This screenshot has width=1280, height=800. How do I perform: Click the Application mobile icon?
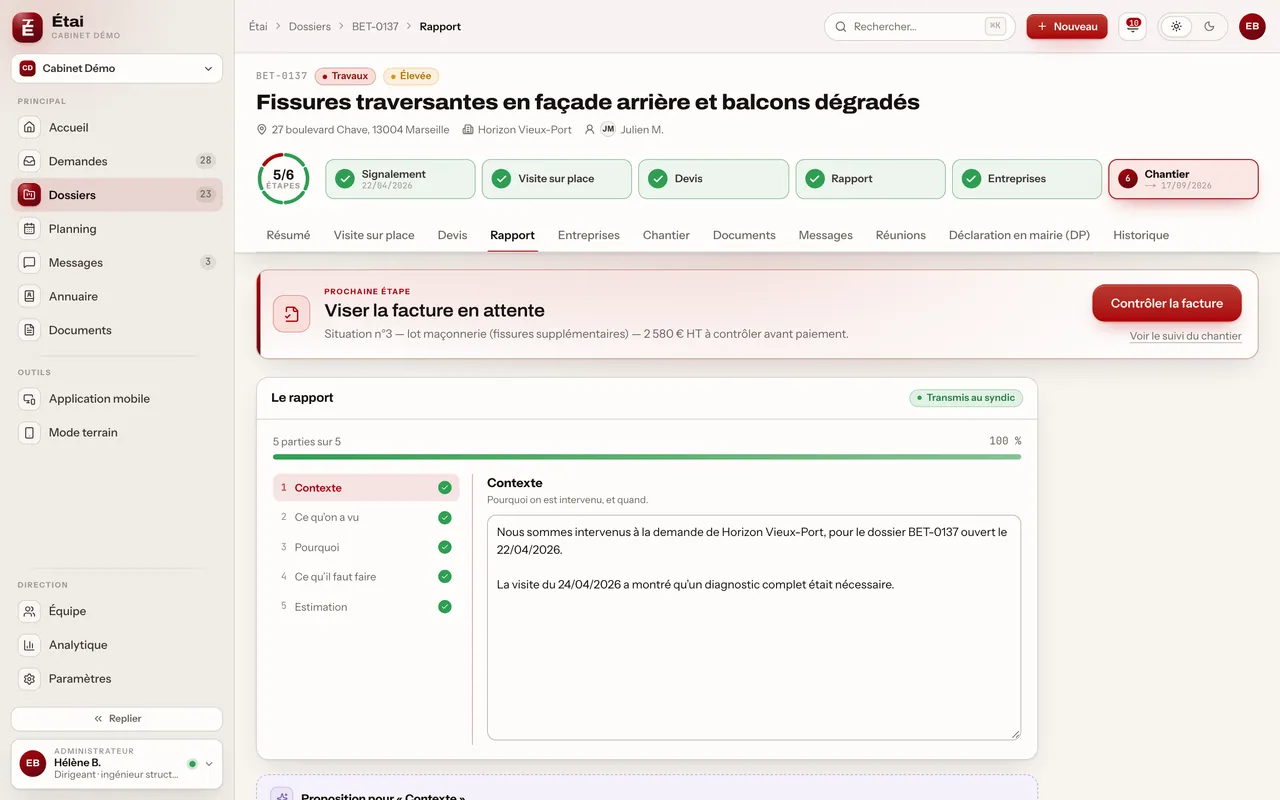coord(30,399)
